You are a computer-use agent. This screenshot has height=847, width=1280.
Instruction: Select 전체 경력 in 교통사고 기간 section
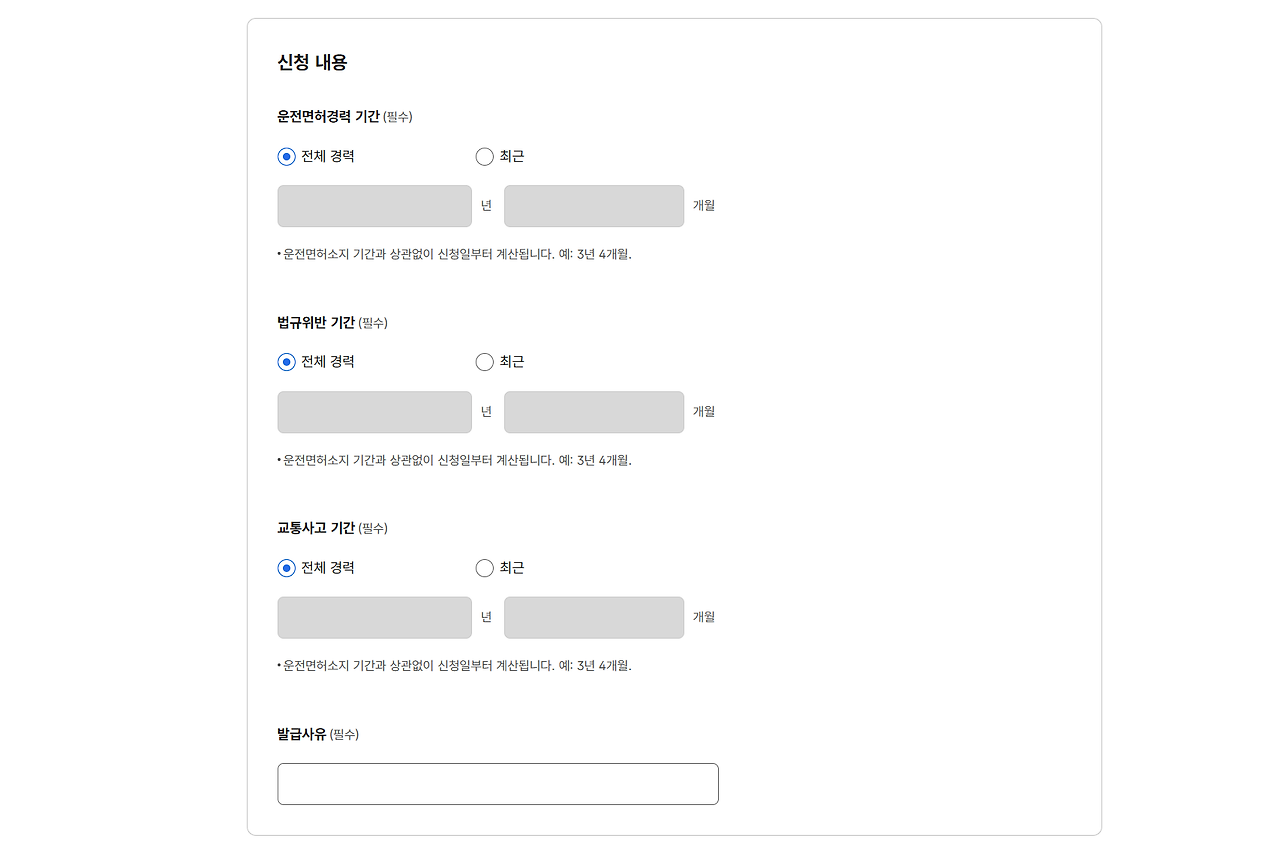[x=286, y=568]
